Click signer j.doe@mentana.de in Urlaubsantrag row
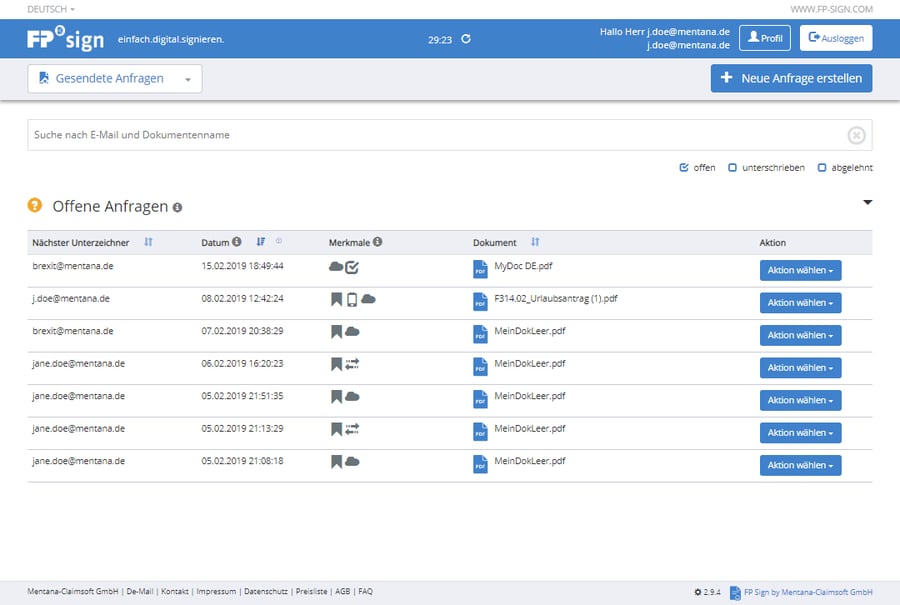The width and height of the screenshot is (900, 605). click(71, 299)
